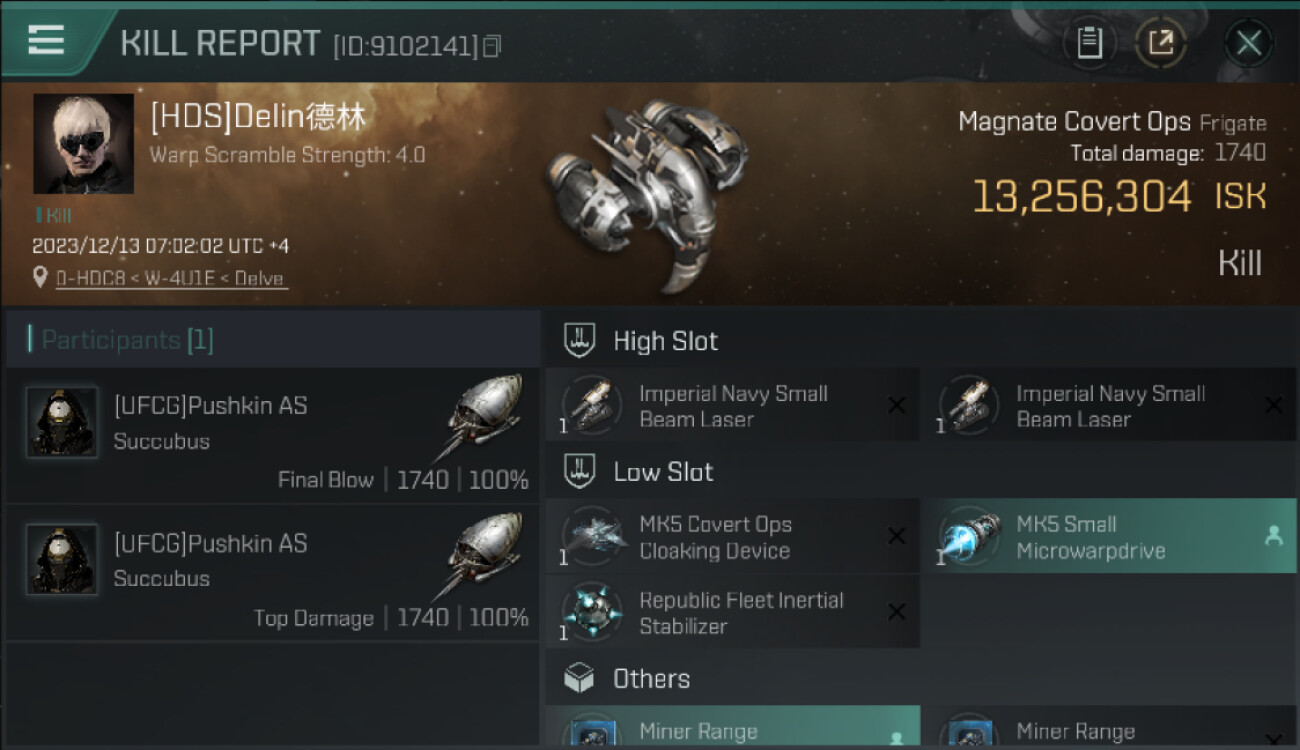Image resolution: width=1300 pixels, height=750 pixels.
Task: Close the kill report window
Action: pos(1248,43)
